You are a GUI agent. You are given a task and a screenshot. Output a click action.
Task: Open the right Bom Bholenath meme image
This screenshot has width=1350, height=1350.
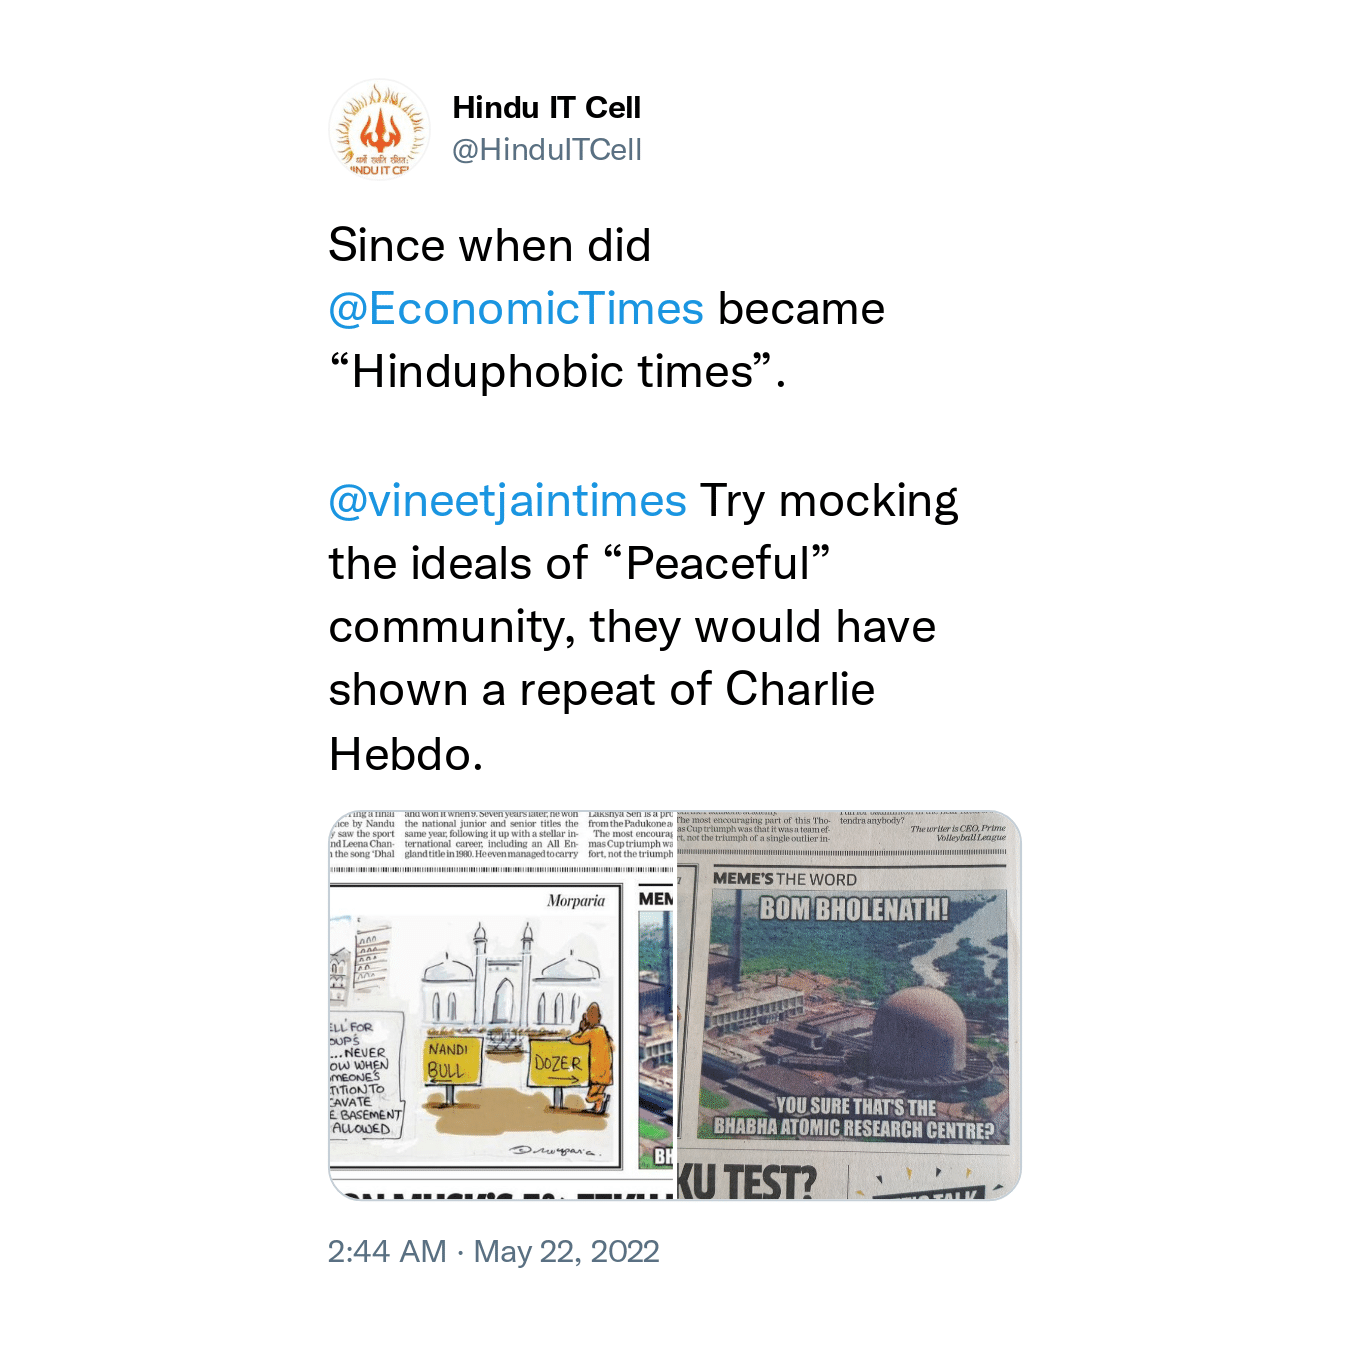[850, 1005]
